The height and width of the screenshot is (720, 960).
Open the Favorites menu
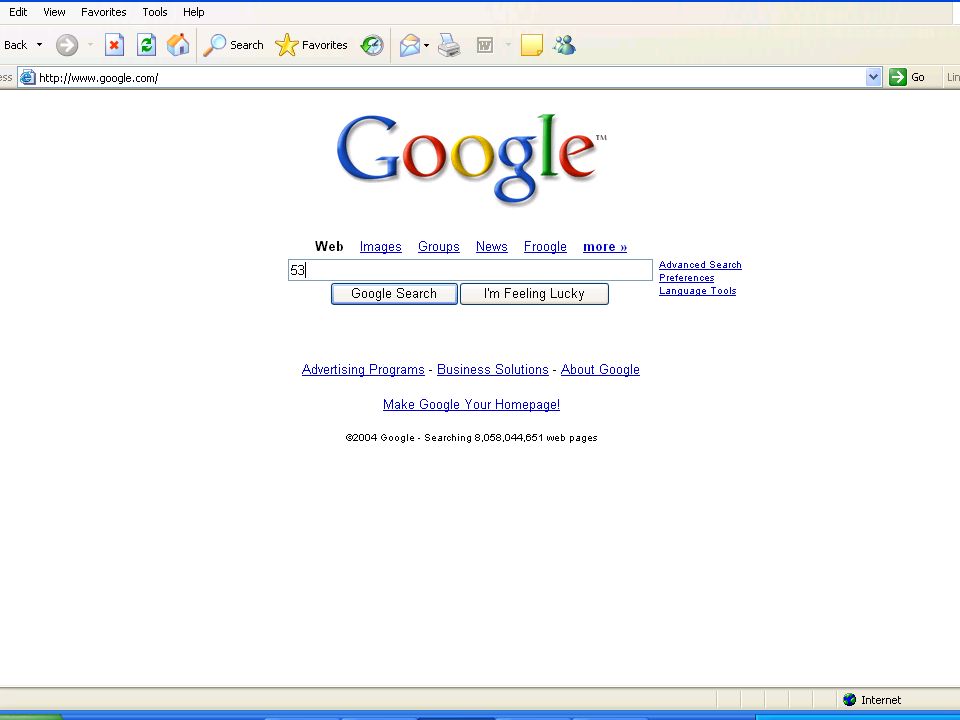103,12
